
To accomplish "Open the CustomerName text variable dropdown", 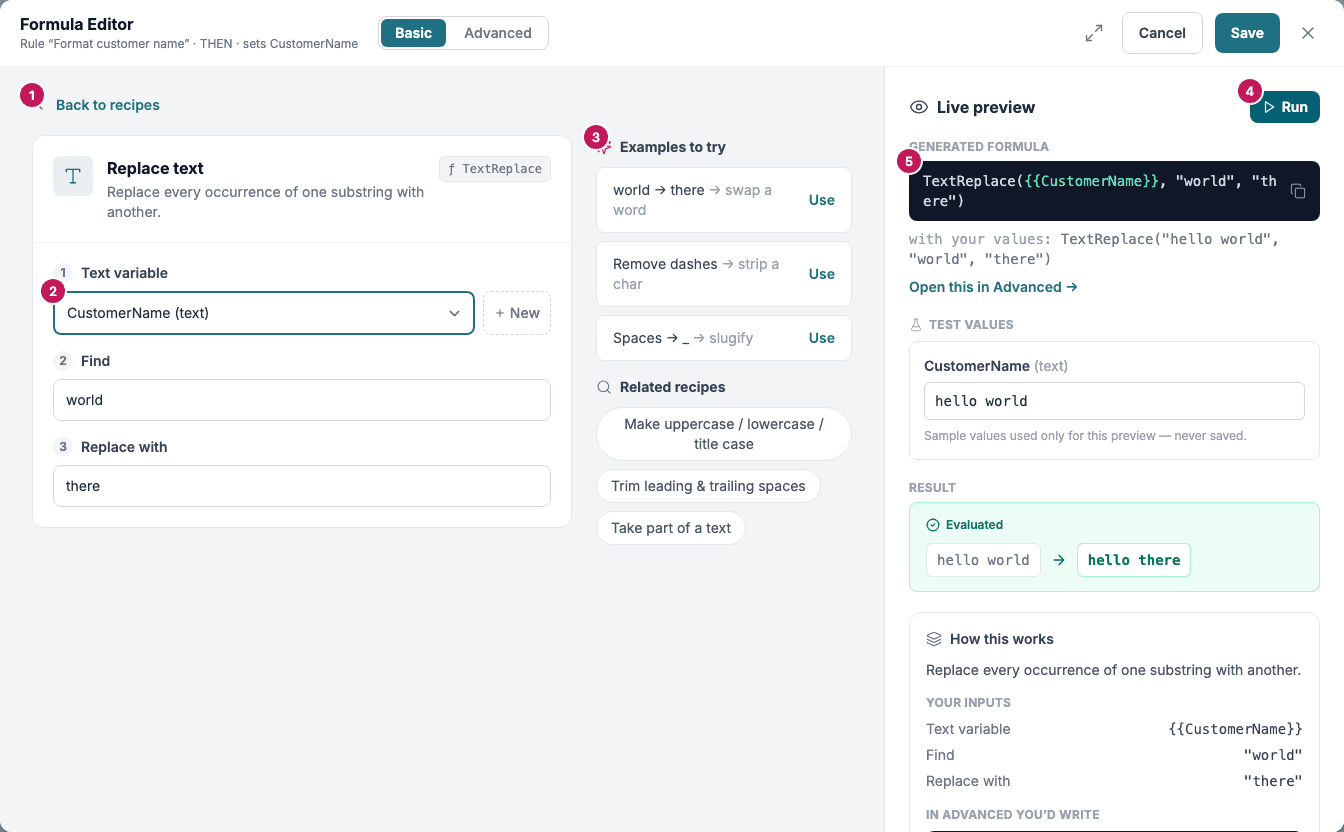I will click(264, 313).
